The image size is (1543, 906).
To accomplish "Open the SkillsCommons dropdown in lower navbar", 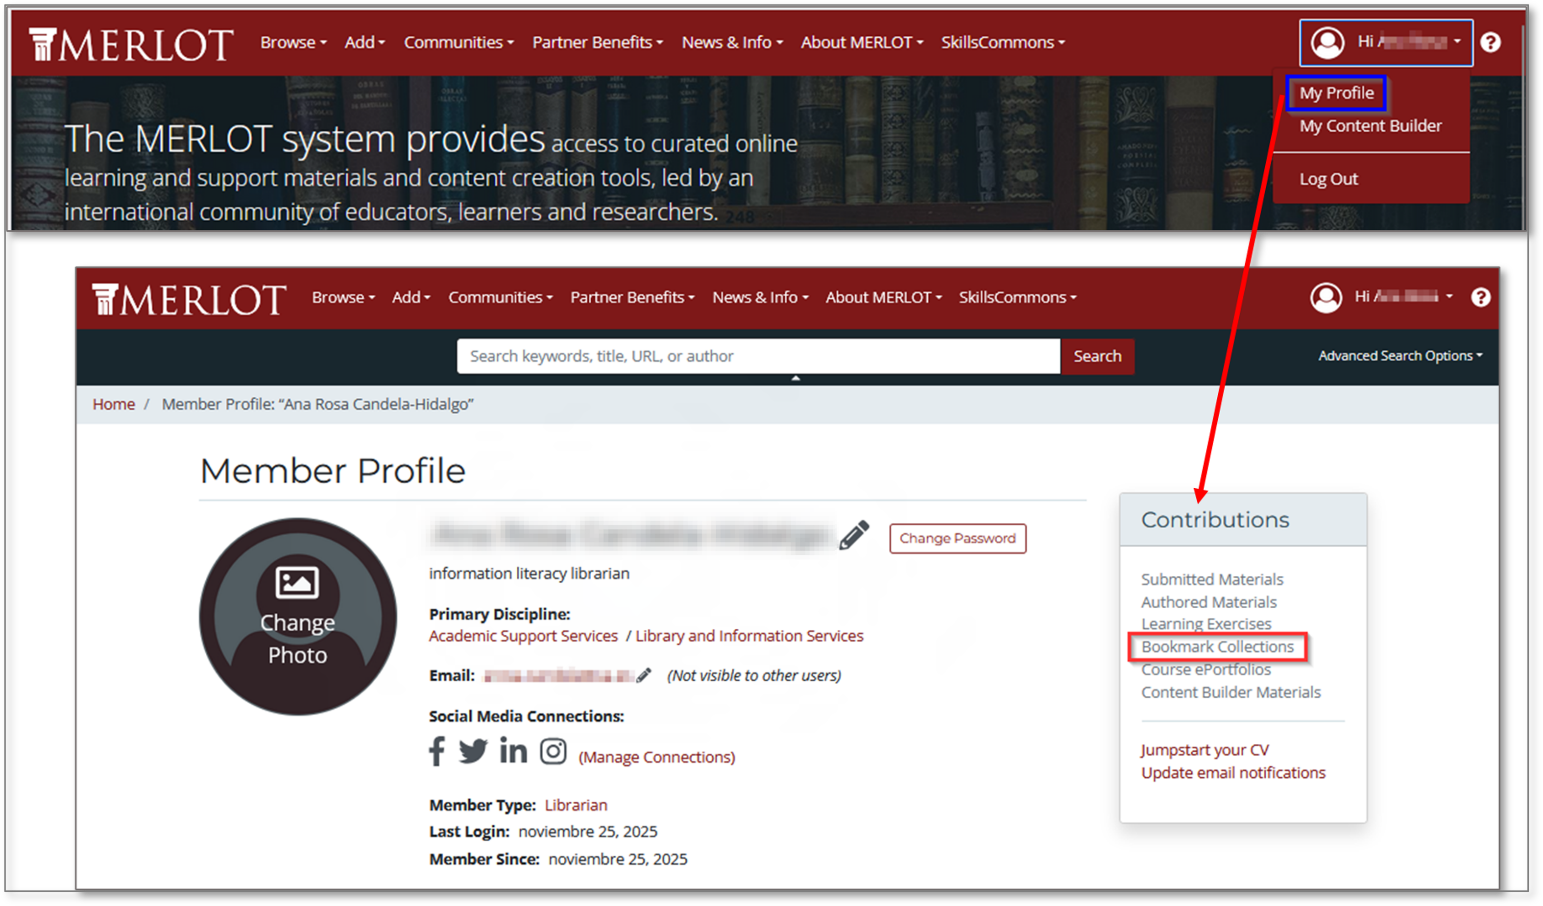I will (x=1017, y=297).
